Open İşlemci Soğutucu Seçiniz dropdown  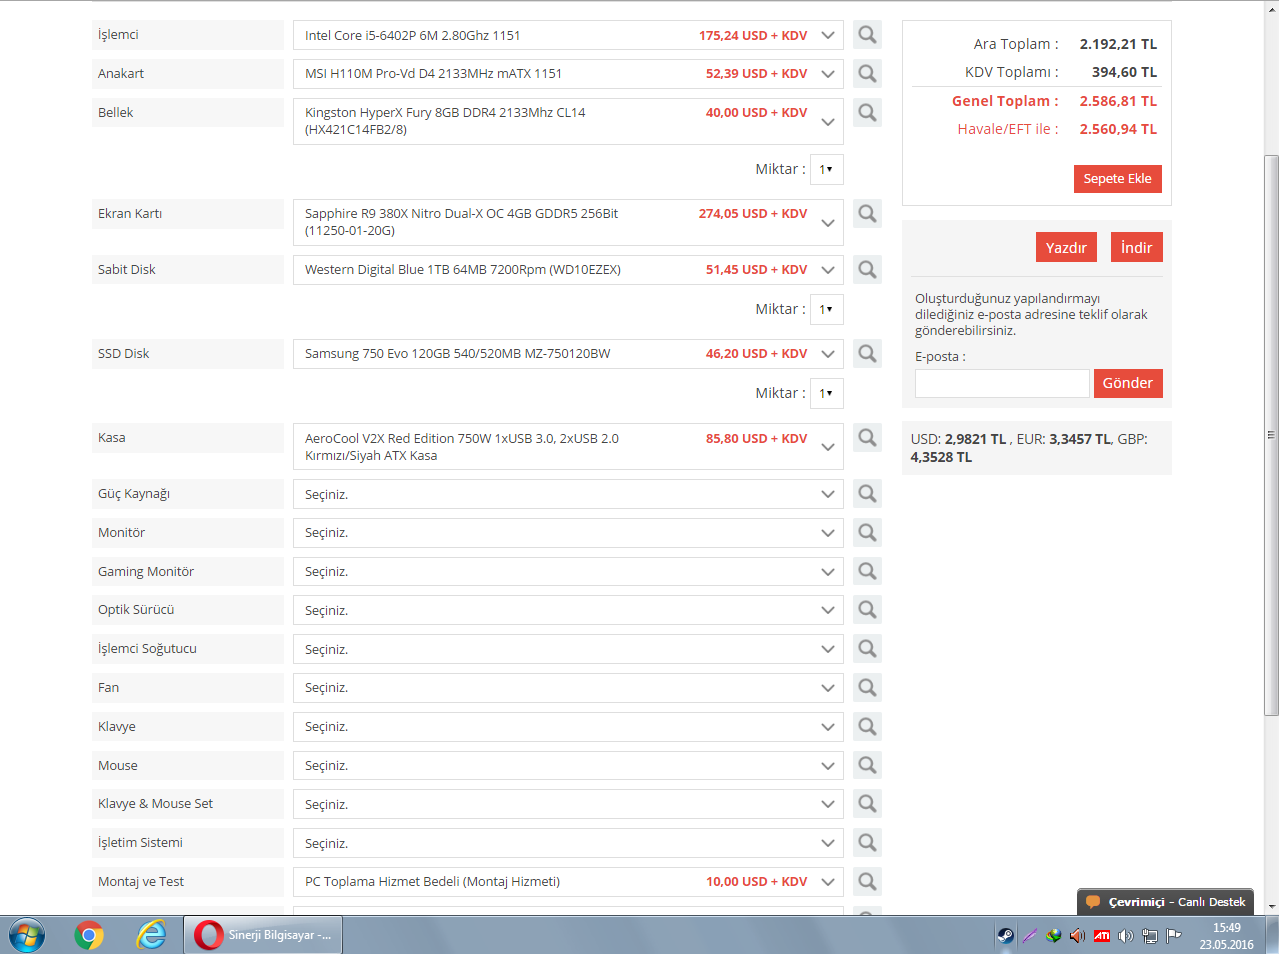click(x=568, y=649)
